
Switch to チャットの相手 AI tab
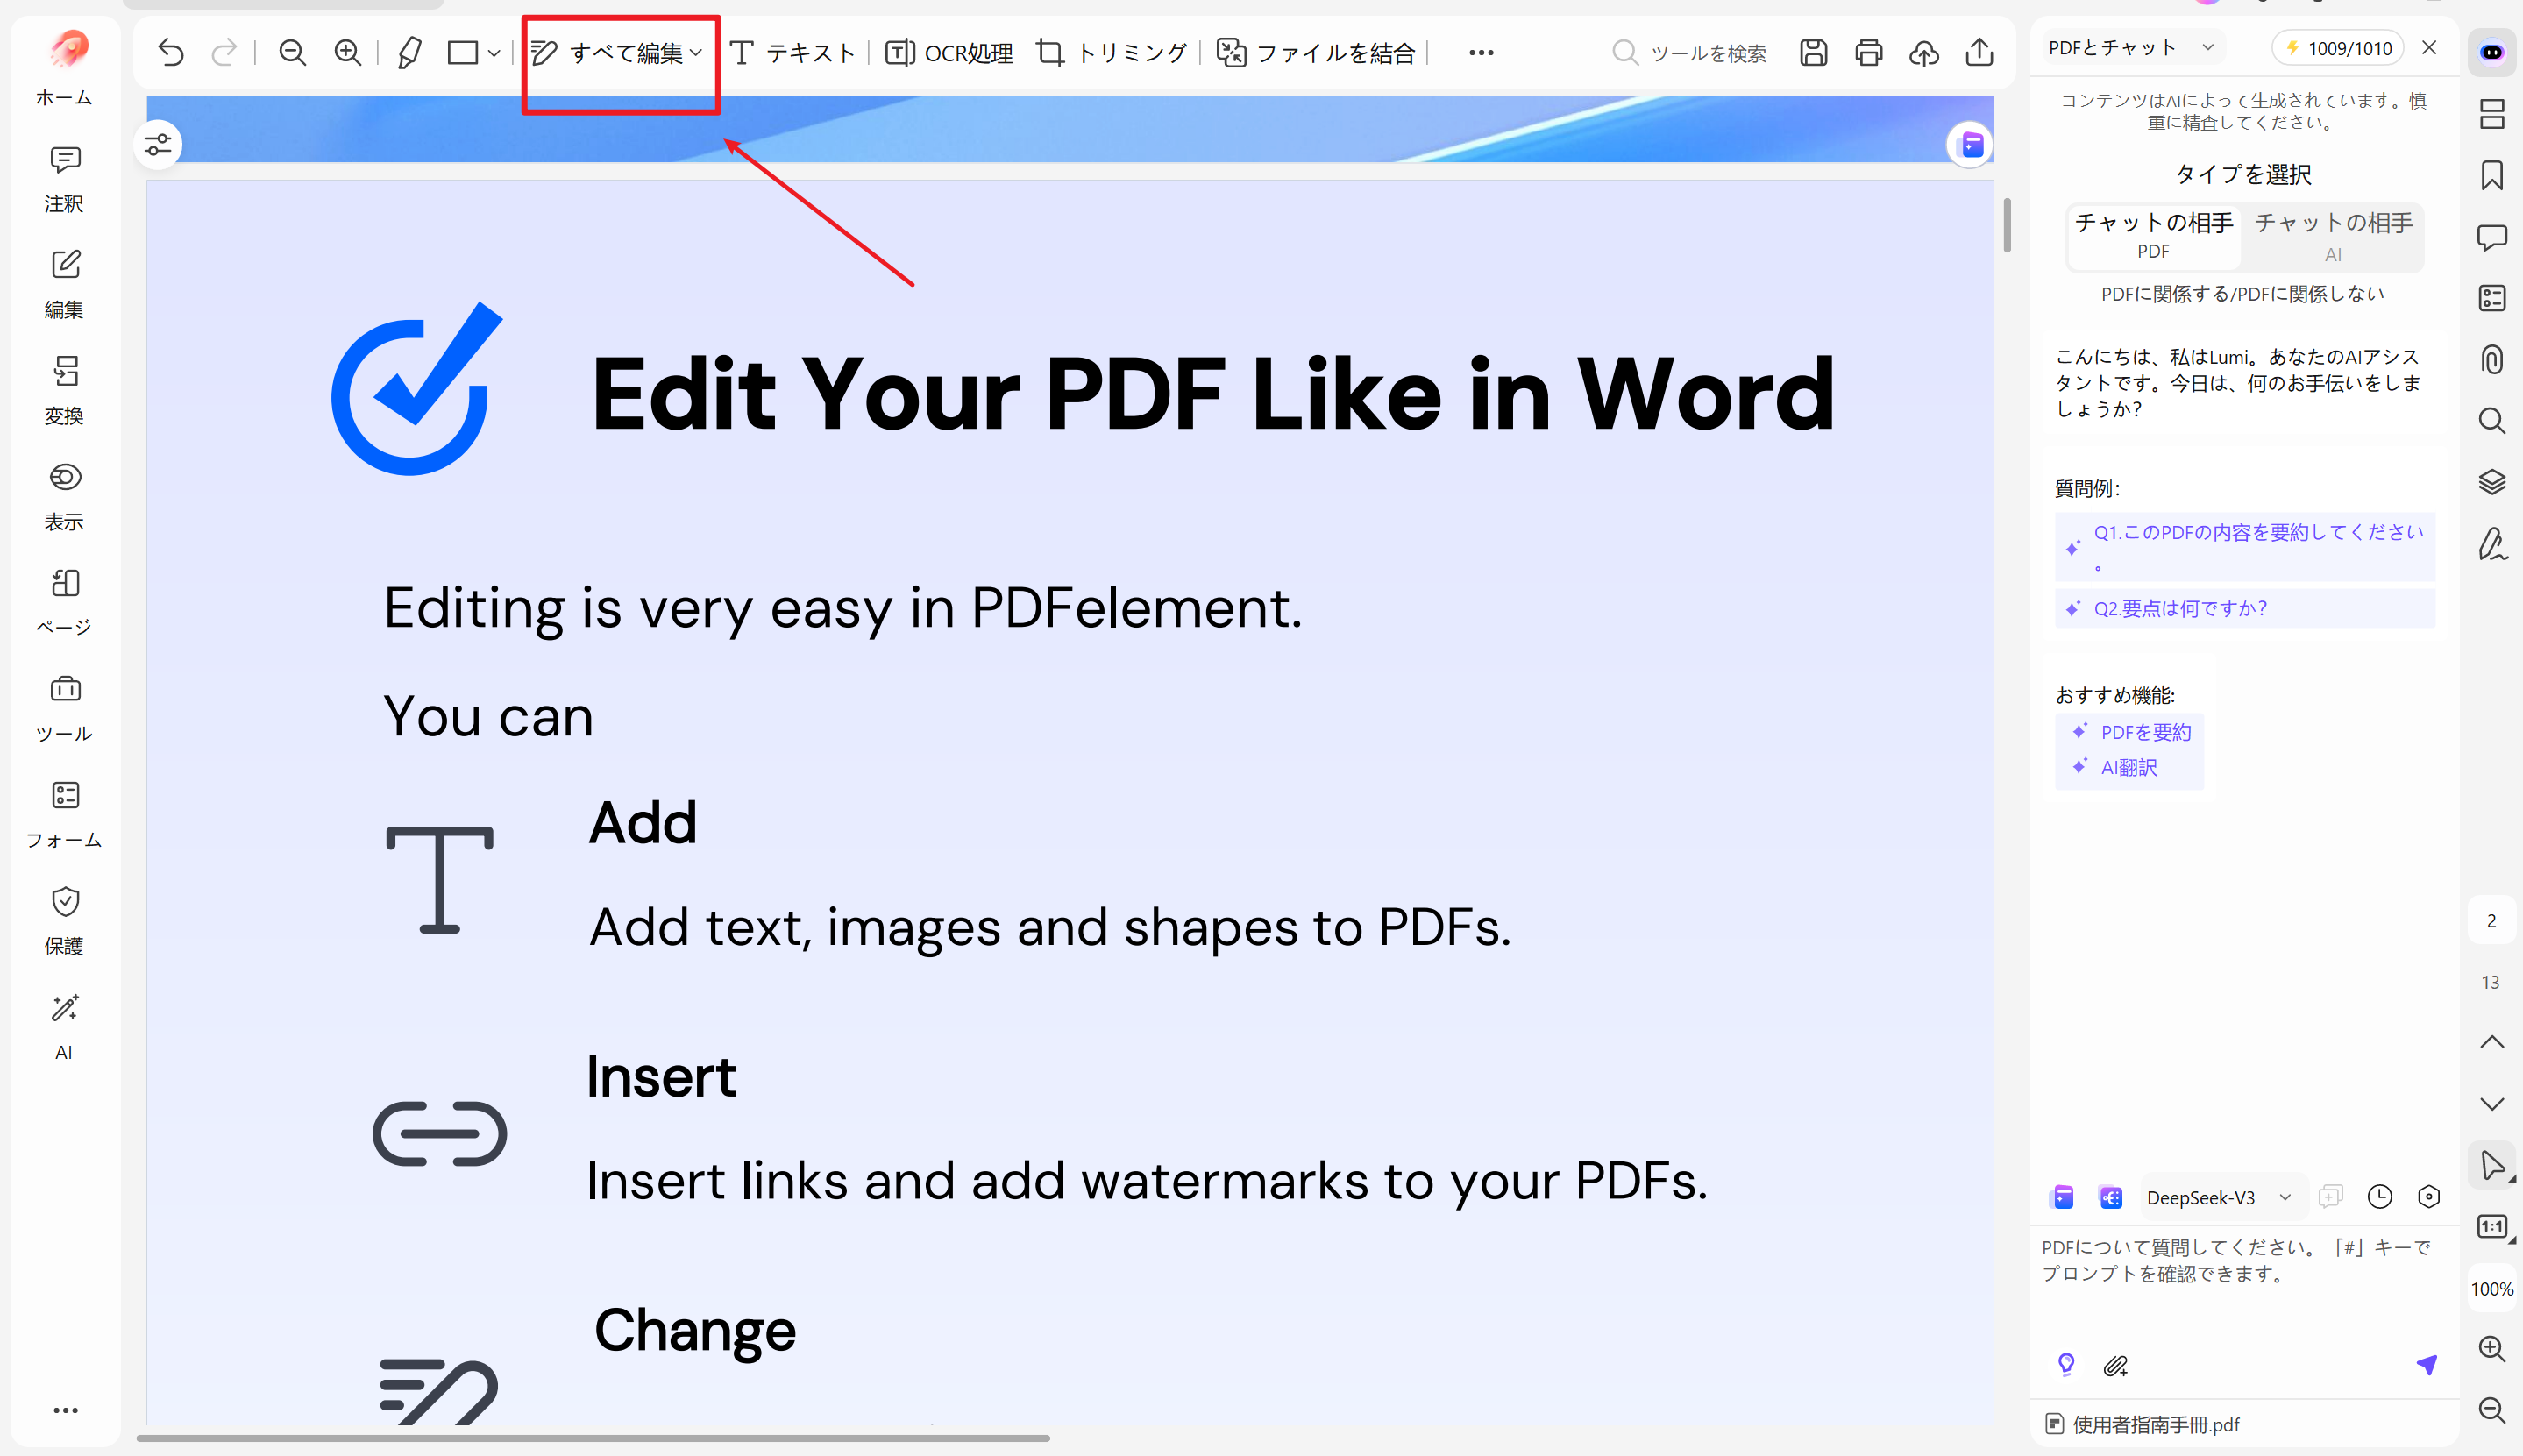(2333, 237)
